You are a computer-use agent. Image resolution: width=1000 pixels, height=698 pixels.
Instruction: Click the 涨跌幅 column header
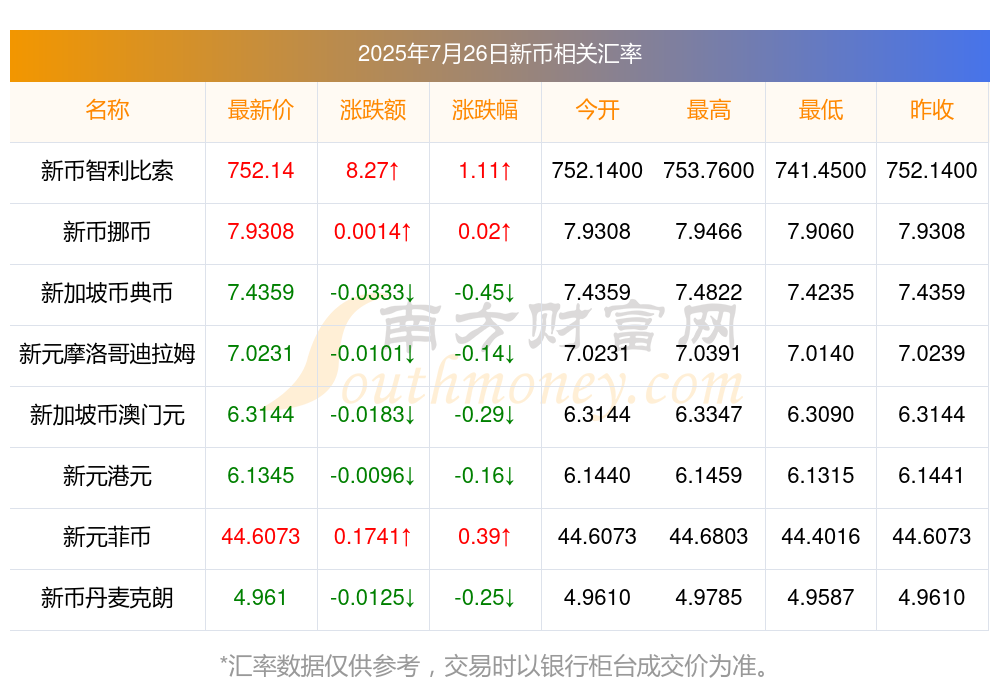click(485, 110)
